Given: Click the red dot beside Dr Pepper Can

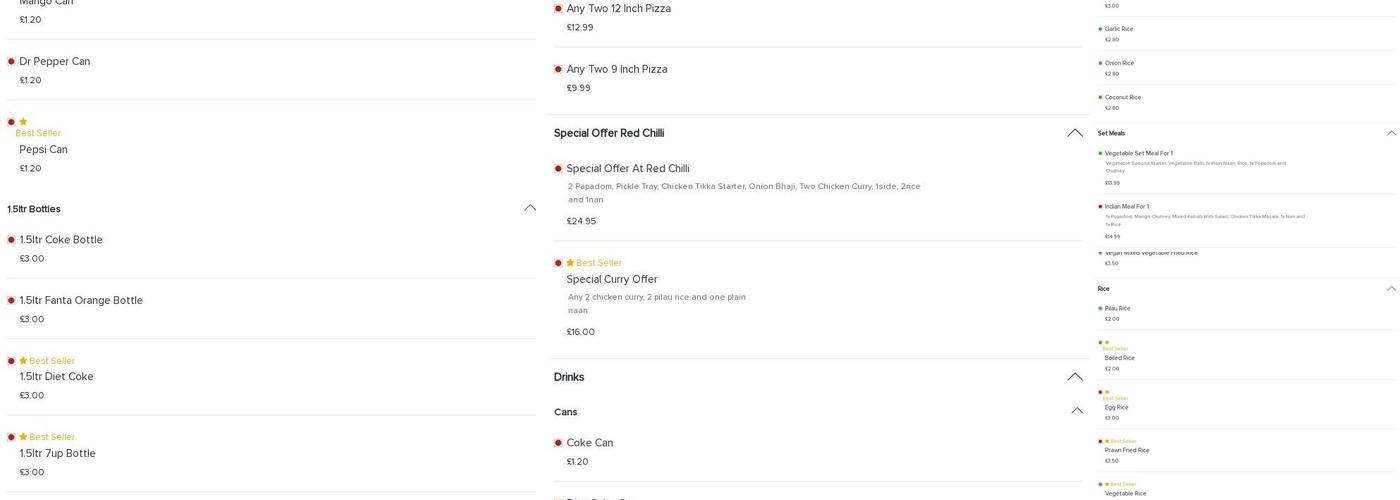Looking at the screenshot, I should [x=11, y=62].
